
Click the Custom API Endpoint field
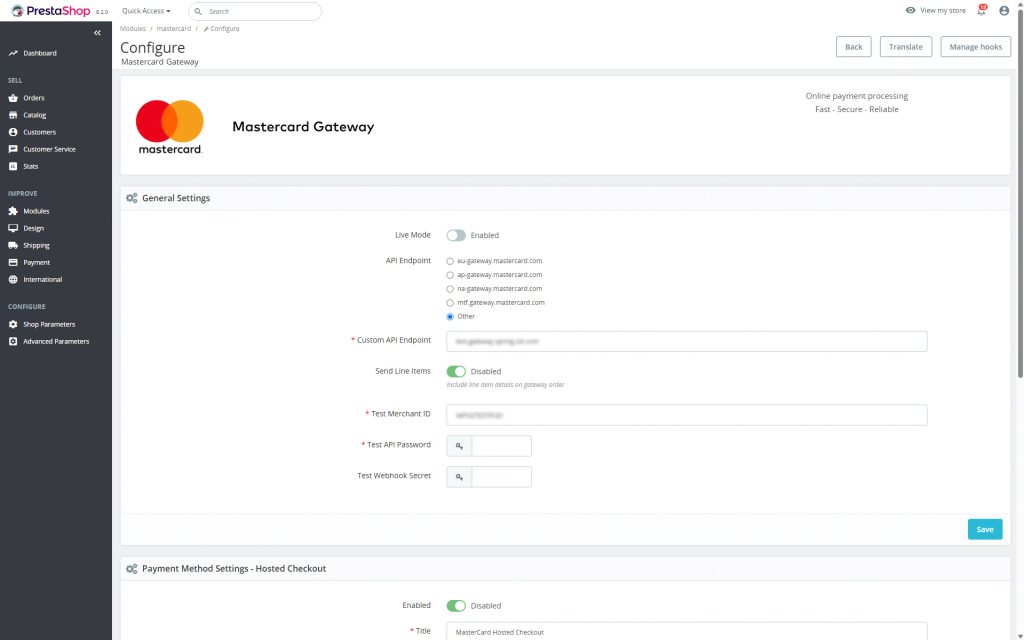coord(686,342)
